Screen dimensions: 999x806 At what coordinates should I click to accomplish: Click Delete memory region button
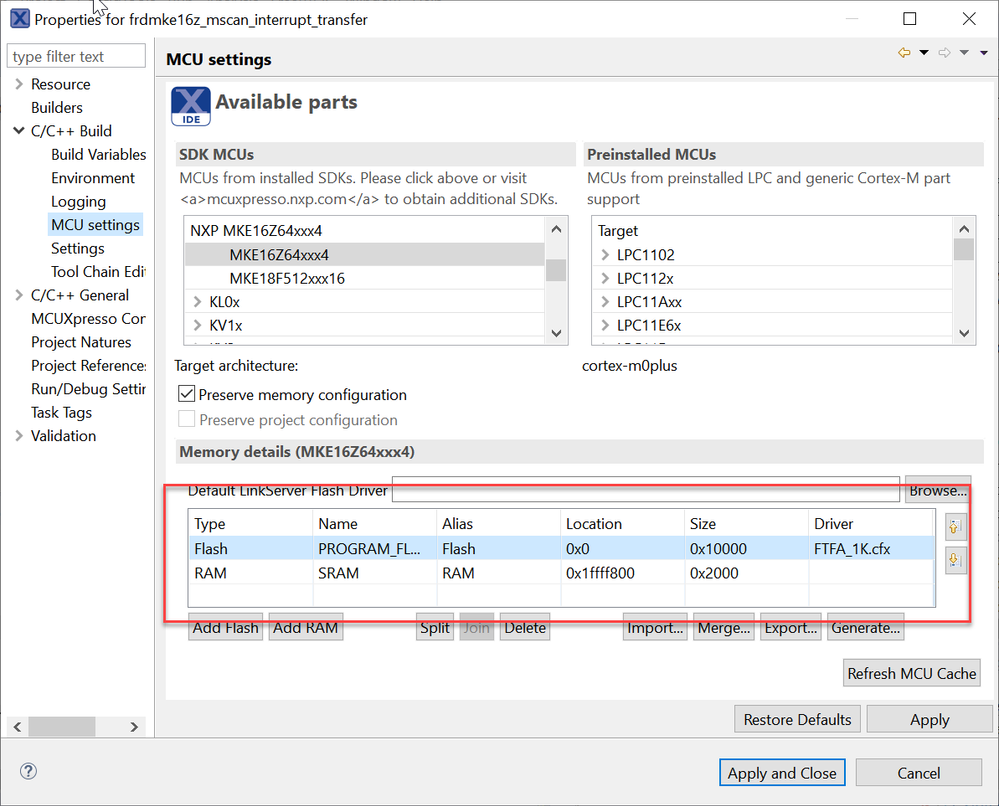click(x=525, y=628)
